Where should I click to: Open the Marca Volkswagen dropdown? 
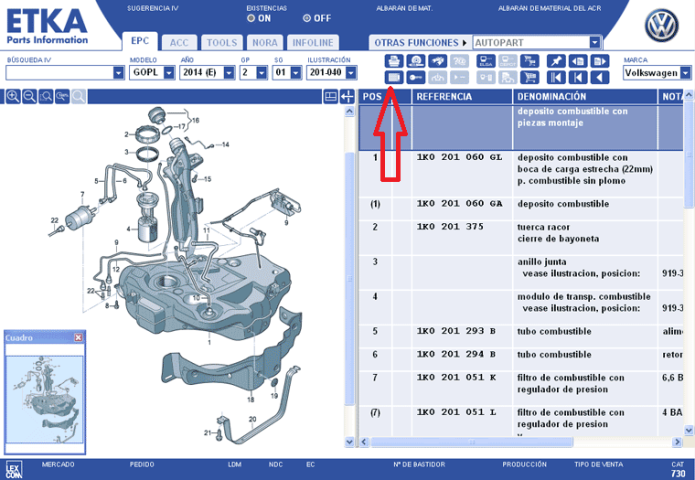[686, 73]
